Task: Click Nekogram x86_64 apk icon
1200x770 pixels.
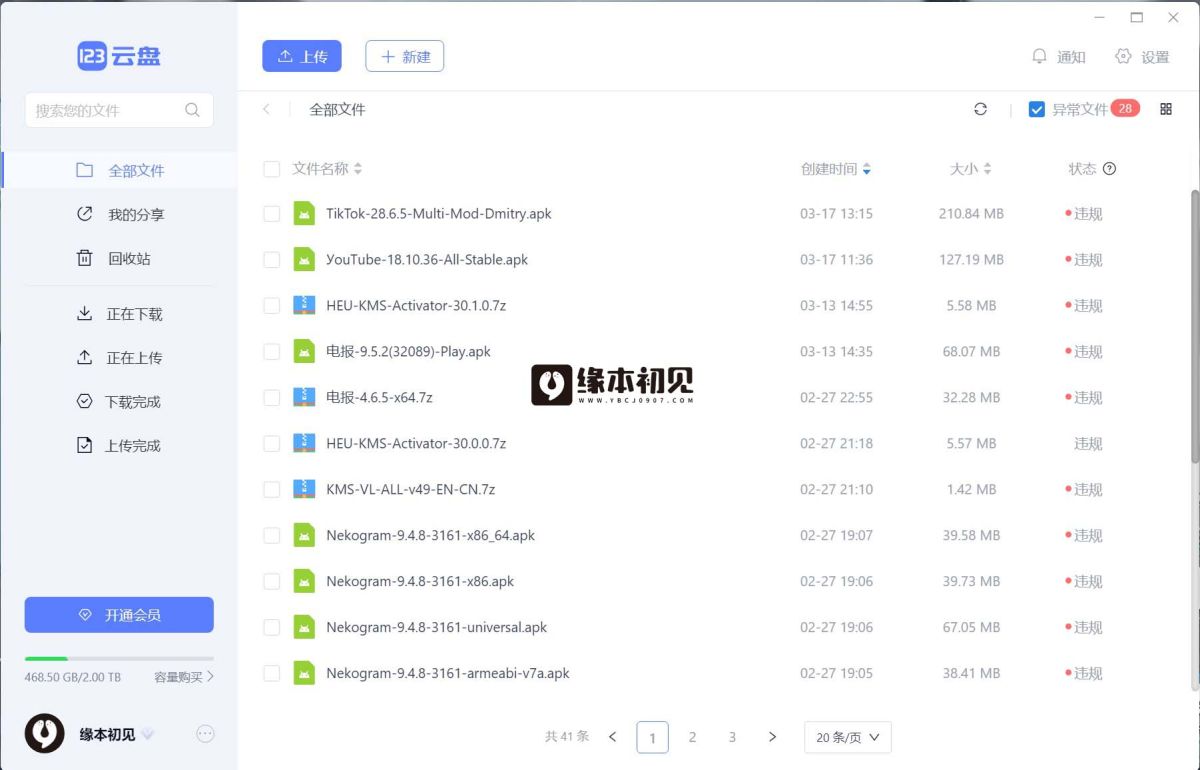Action: pos(304,535)
